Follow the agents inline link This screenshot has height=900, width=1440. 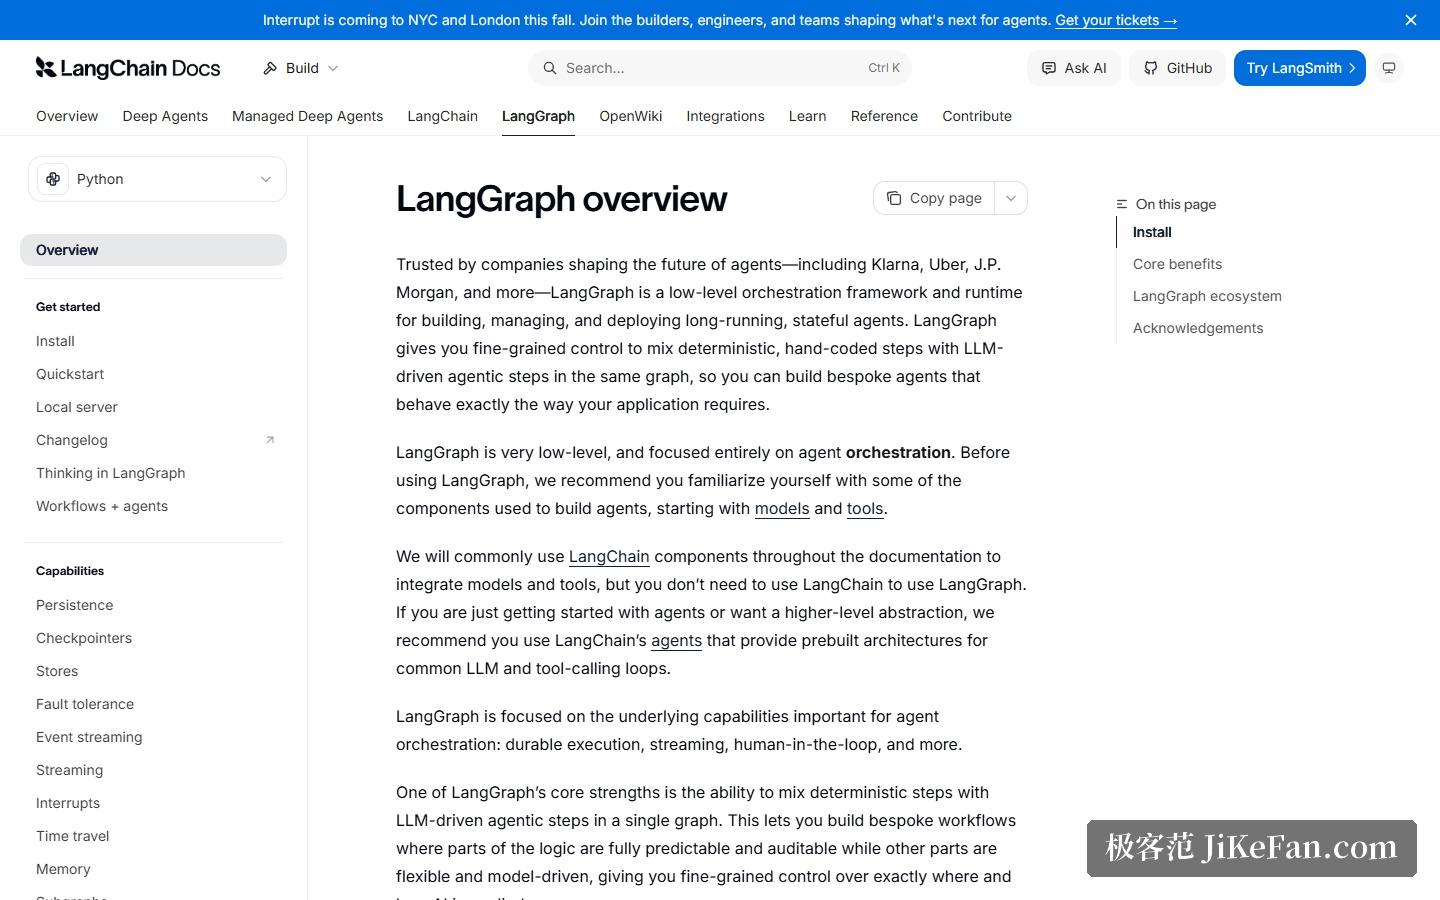676,640
